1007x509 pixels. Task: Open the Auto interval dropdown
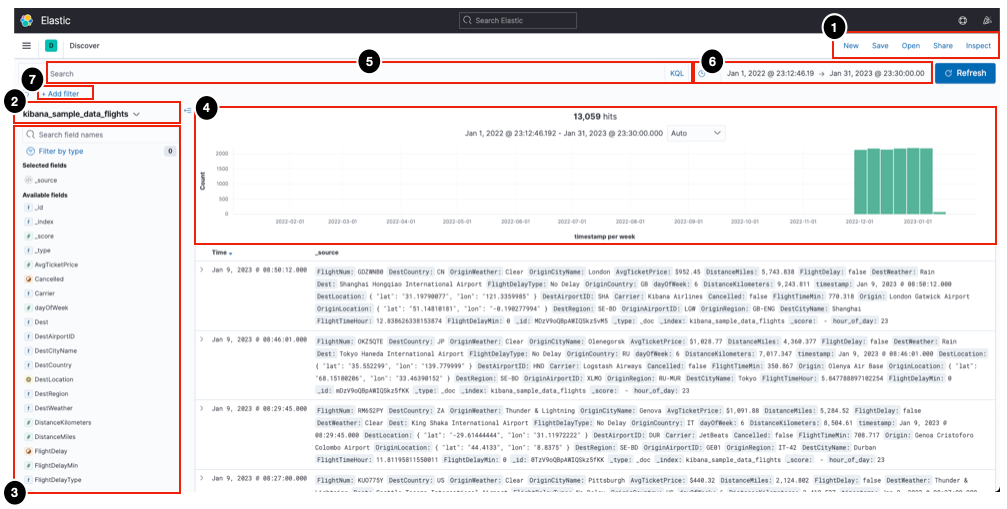(x=696, y=133)
